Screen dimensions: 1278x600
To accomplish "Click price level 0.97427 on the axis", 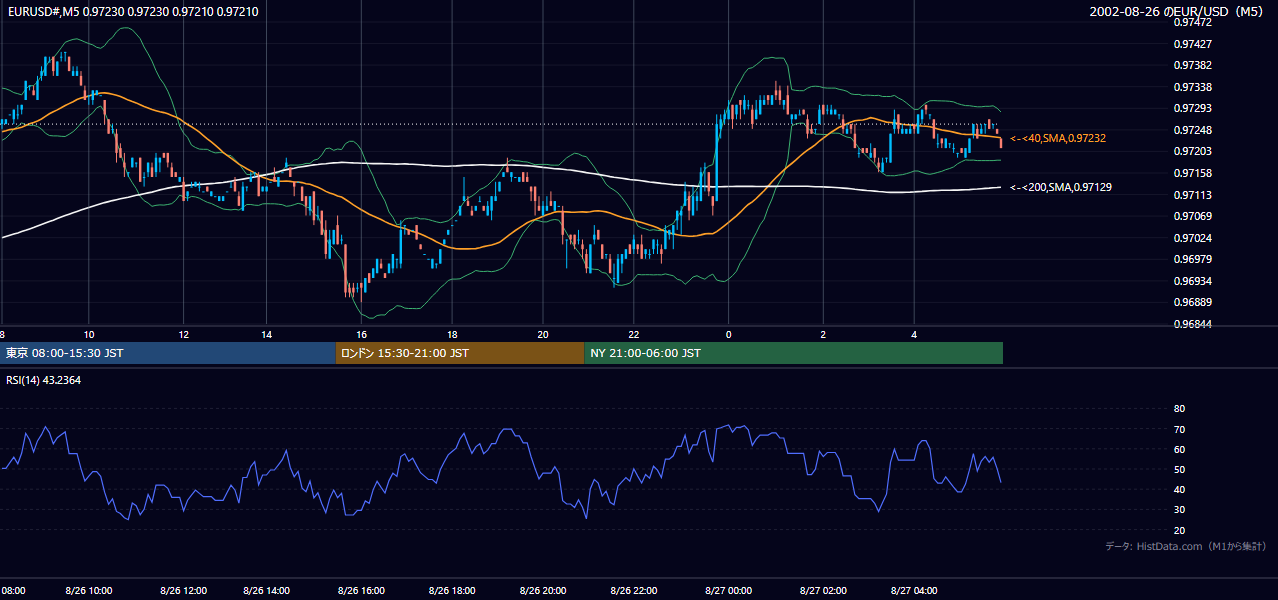I will coord(1192,44).
